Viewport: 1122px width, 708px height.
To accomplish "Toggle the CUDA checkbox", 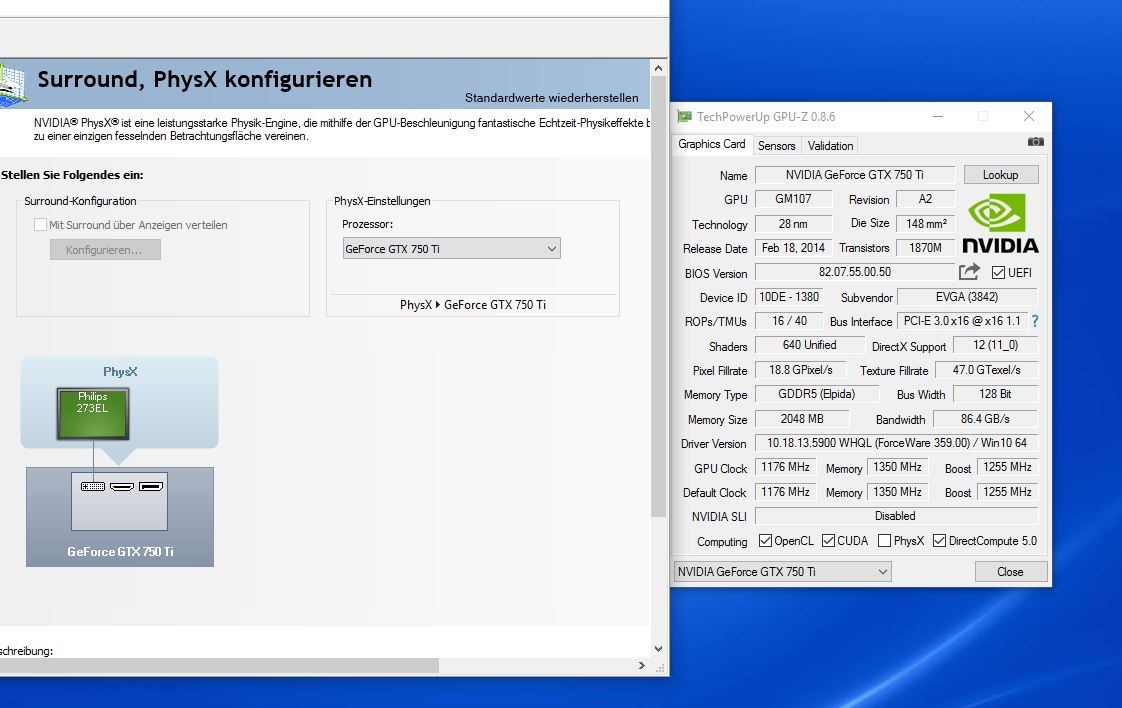I will click(x=829, y=540).
